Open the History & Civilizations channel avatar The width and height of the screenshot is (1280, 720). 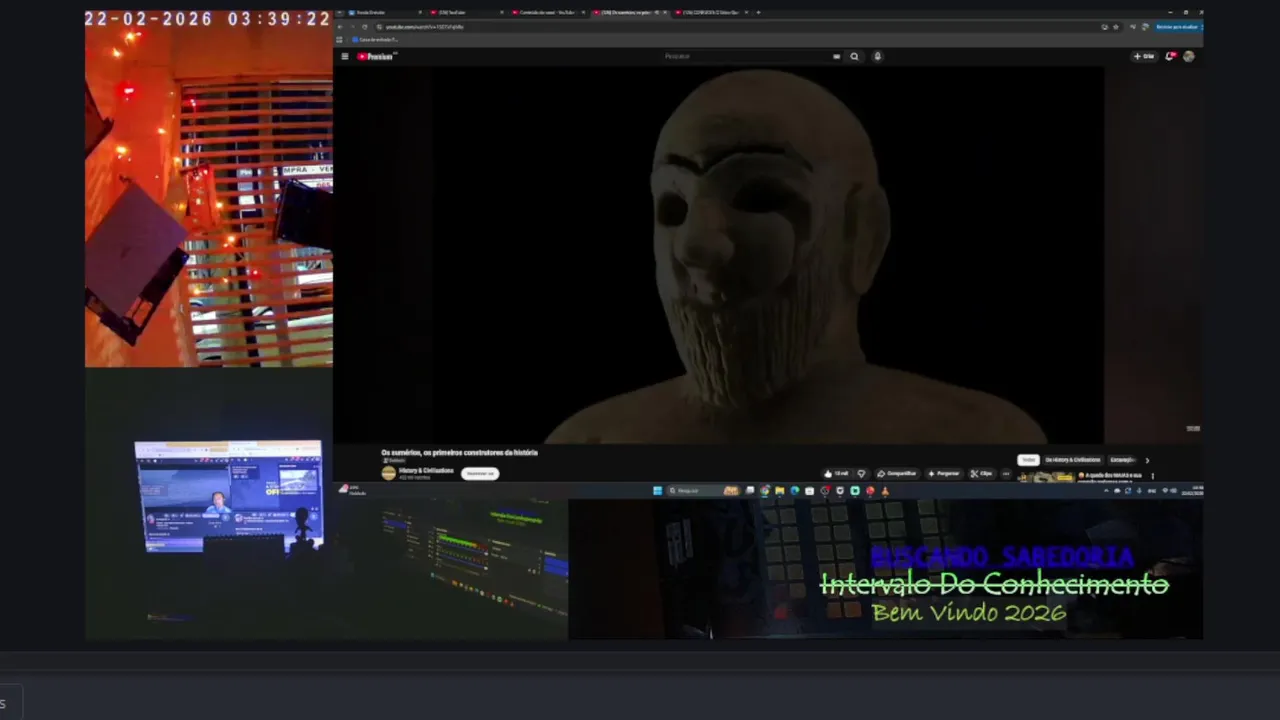tap(388, 473)
